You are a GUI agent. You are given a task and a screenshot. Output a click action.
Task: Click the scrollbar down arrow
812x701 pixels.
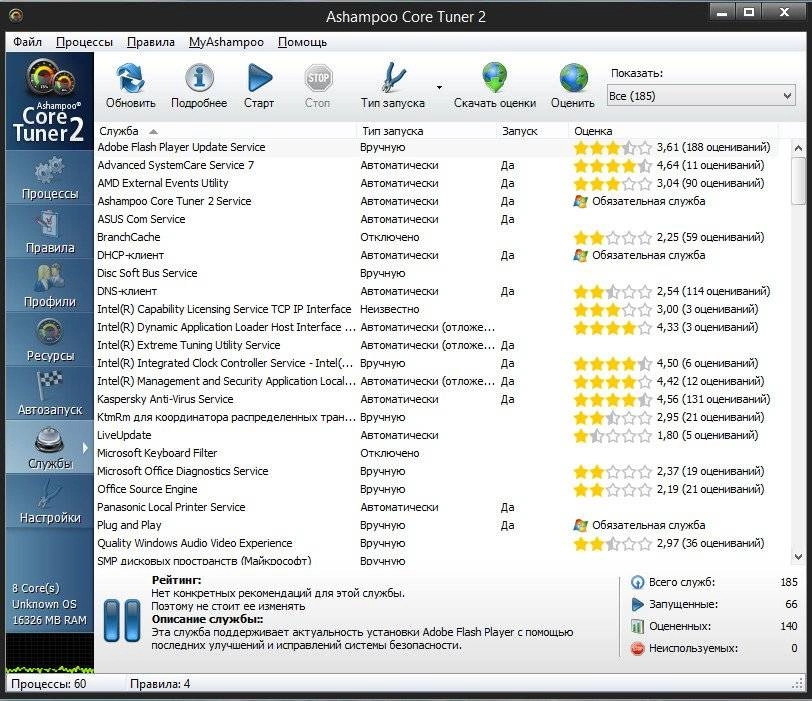(798, 557)
